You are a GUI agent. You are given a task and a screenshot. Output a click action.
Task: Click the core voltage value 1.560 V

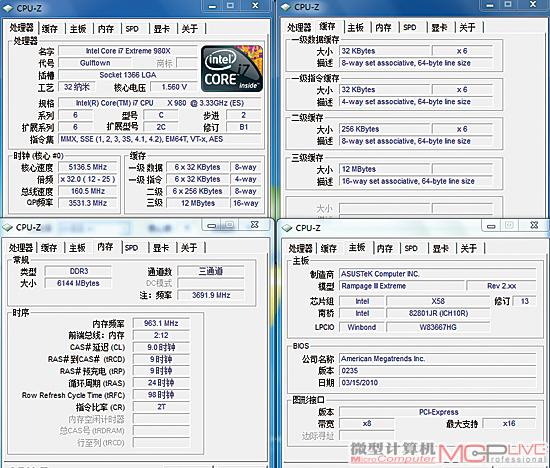[x=174, y=87]
